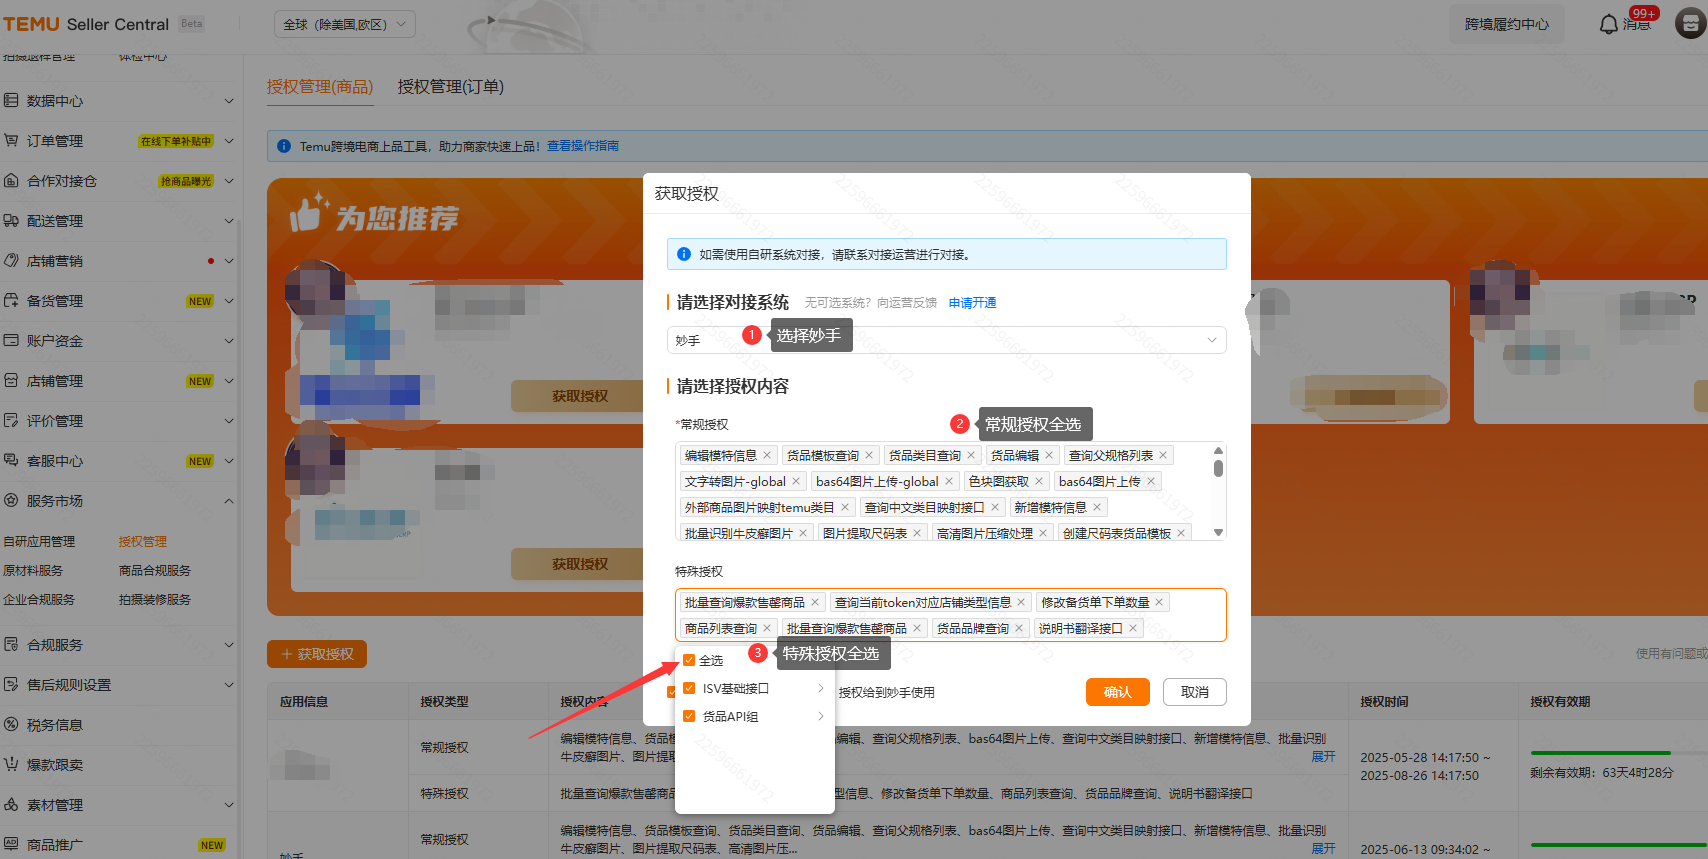Image resolution: width=1708 pixels, height=859 pixels.
Task: Click inside the 特殊授权 tag input field
Action: 951,615
